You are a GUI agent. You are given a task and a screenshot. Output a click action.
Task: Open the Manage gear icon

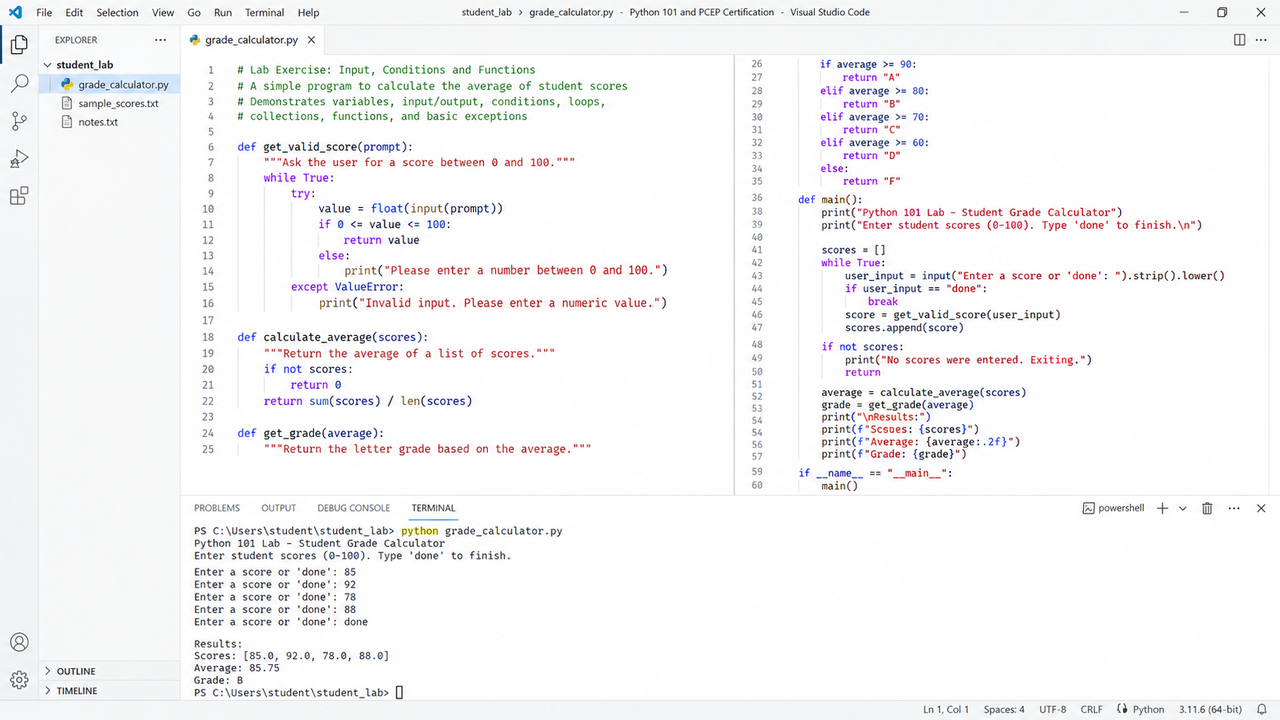tap(19, 680)
